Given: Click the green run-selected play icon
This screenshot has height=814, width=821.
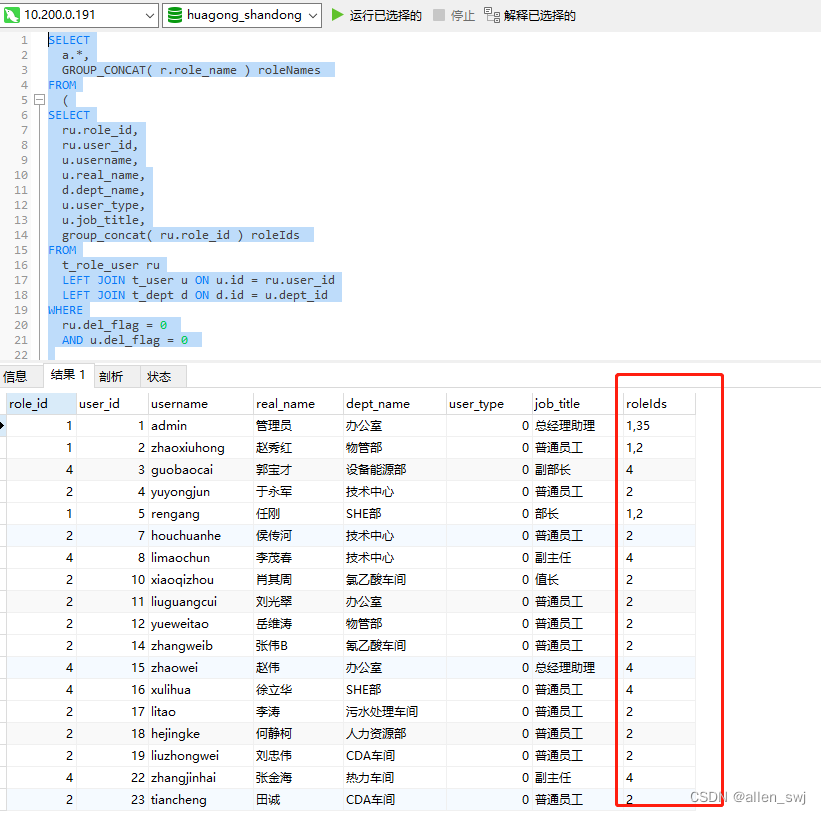Looking at the screenshot, I should [x=337, y=15].
